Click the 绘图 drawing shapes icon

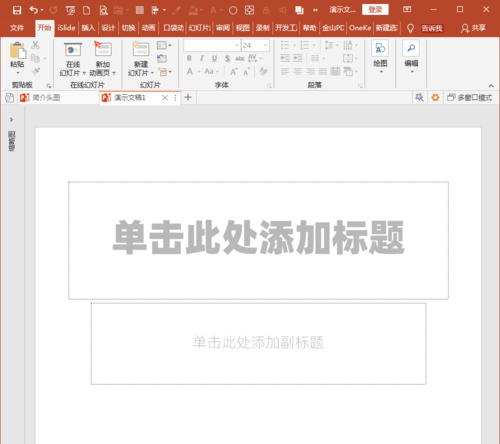pyautogui.click(x=380, y=48)
